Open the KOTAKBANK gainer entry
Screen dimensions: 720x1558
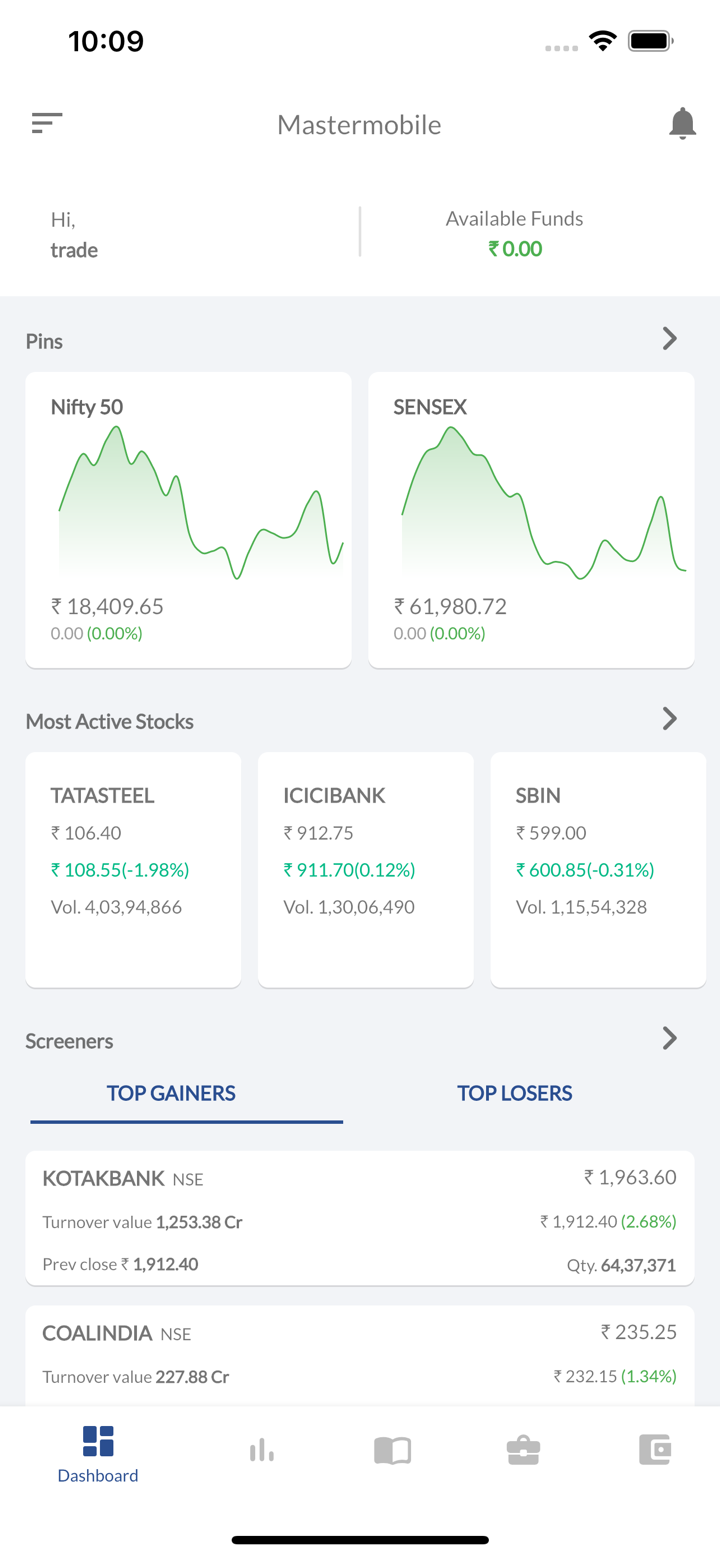(x=359, y=1218)
